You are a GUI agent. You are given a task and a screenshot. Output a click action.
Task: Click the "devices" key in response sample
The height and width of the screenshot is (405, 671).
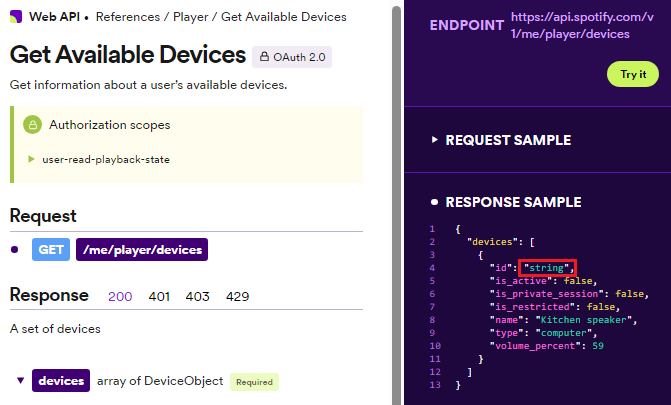pyautogui.click(x=492, y=242)
